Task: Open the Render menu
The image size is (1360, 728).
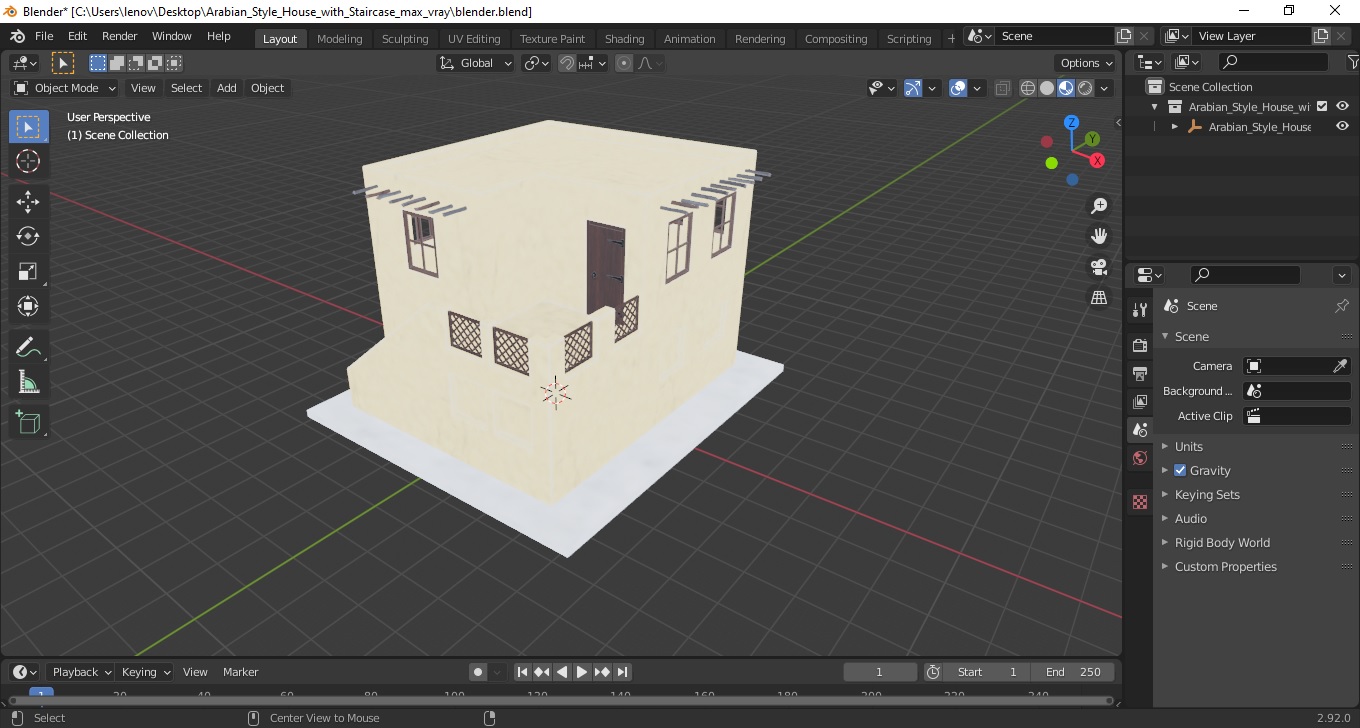Action: (120, 36)
